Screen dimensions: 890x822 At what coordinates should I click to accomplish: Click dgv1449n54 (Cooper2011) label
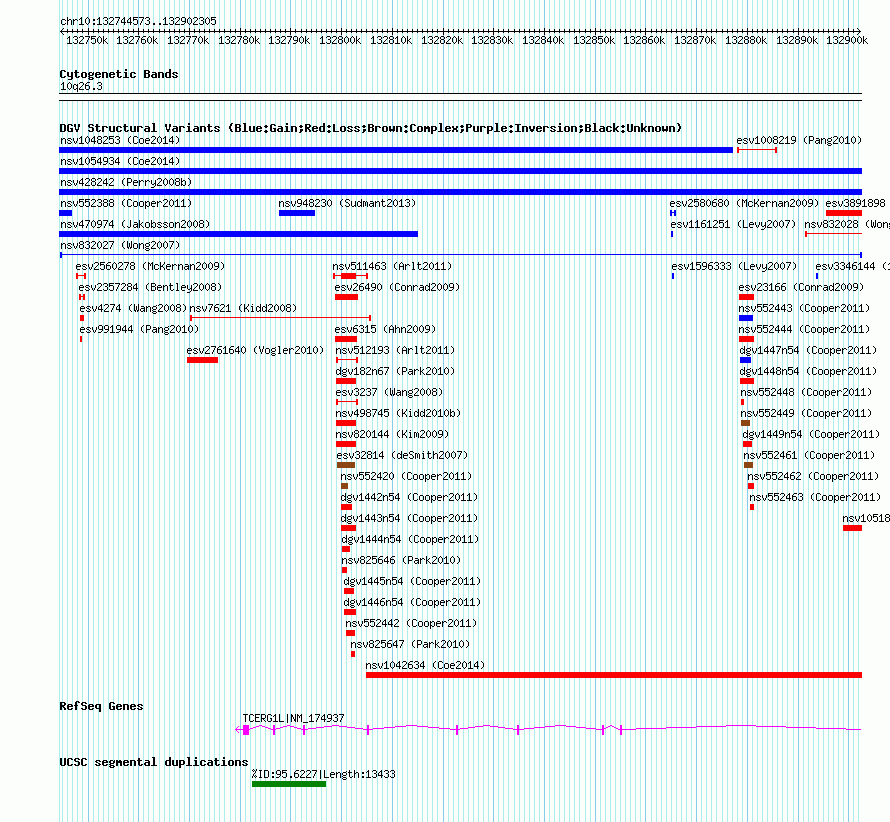pos(811,434)
